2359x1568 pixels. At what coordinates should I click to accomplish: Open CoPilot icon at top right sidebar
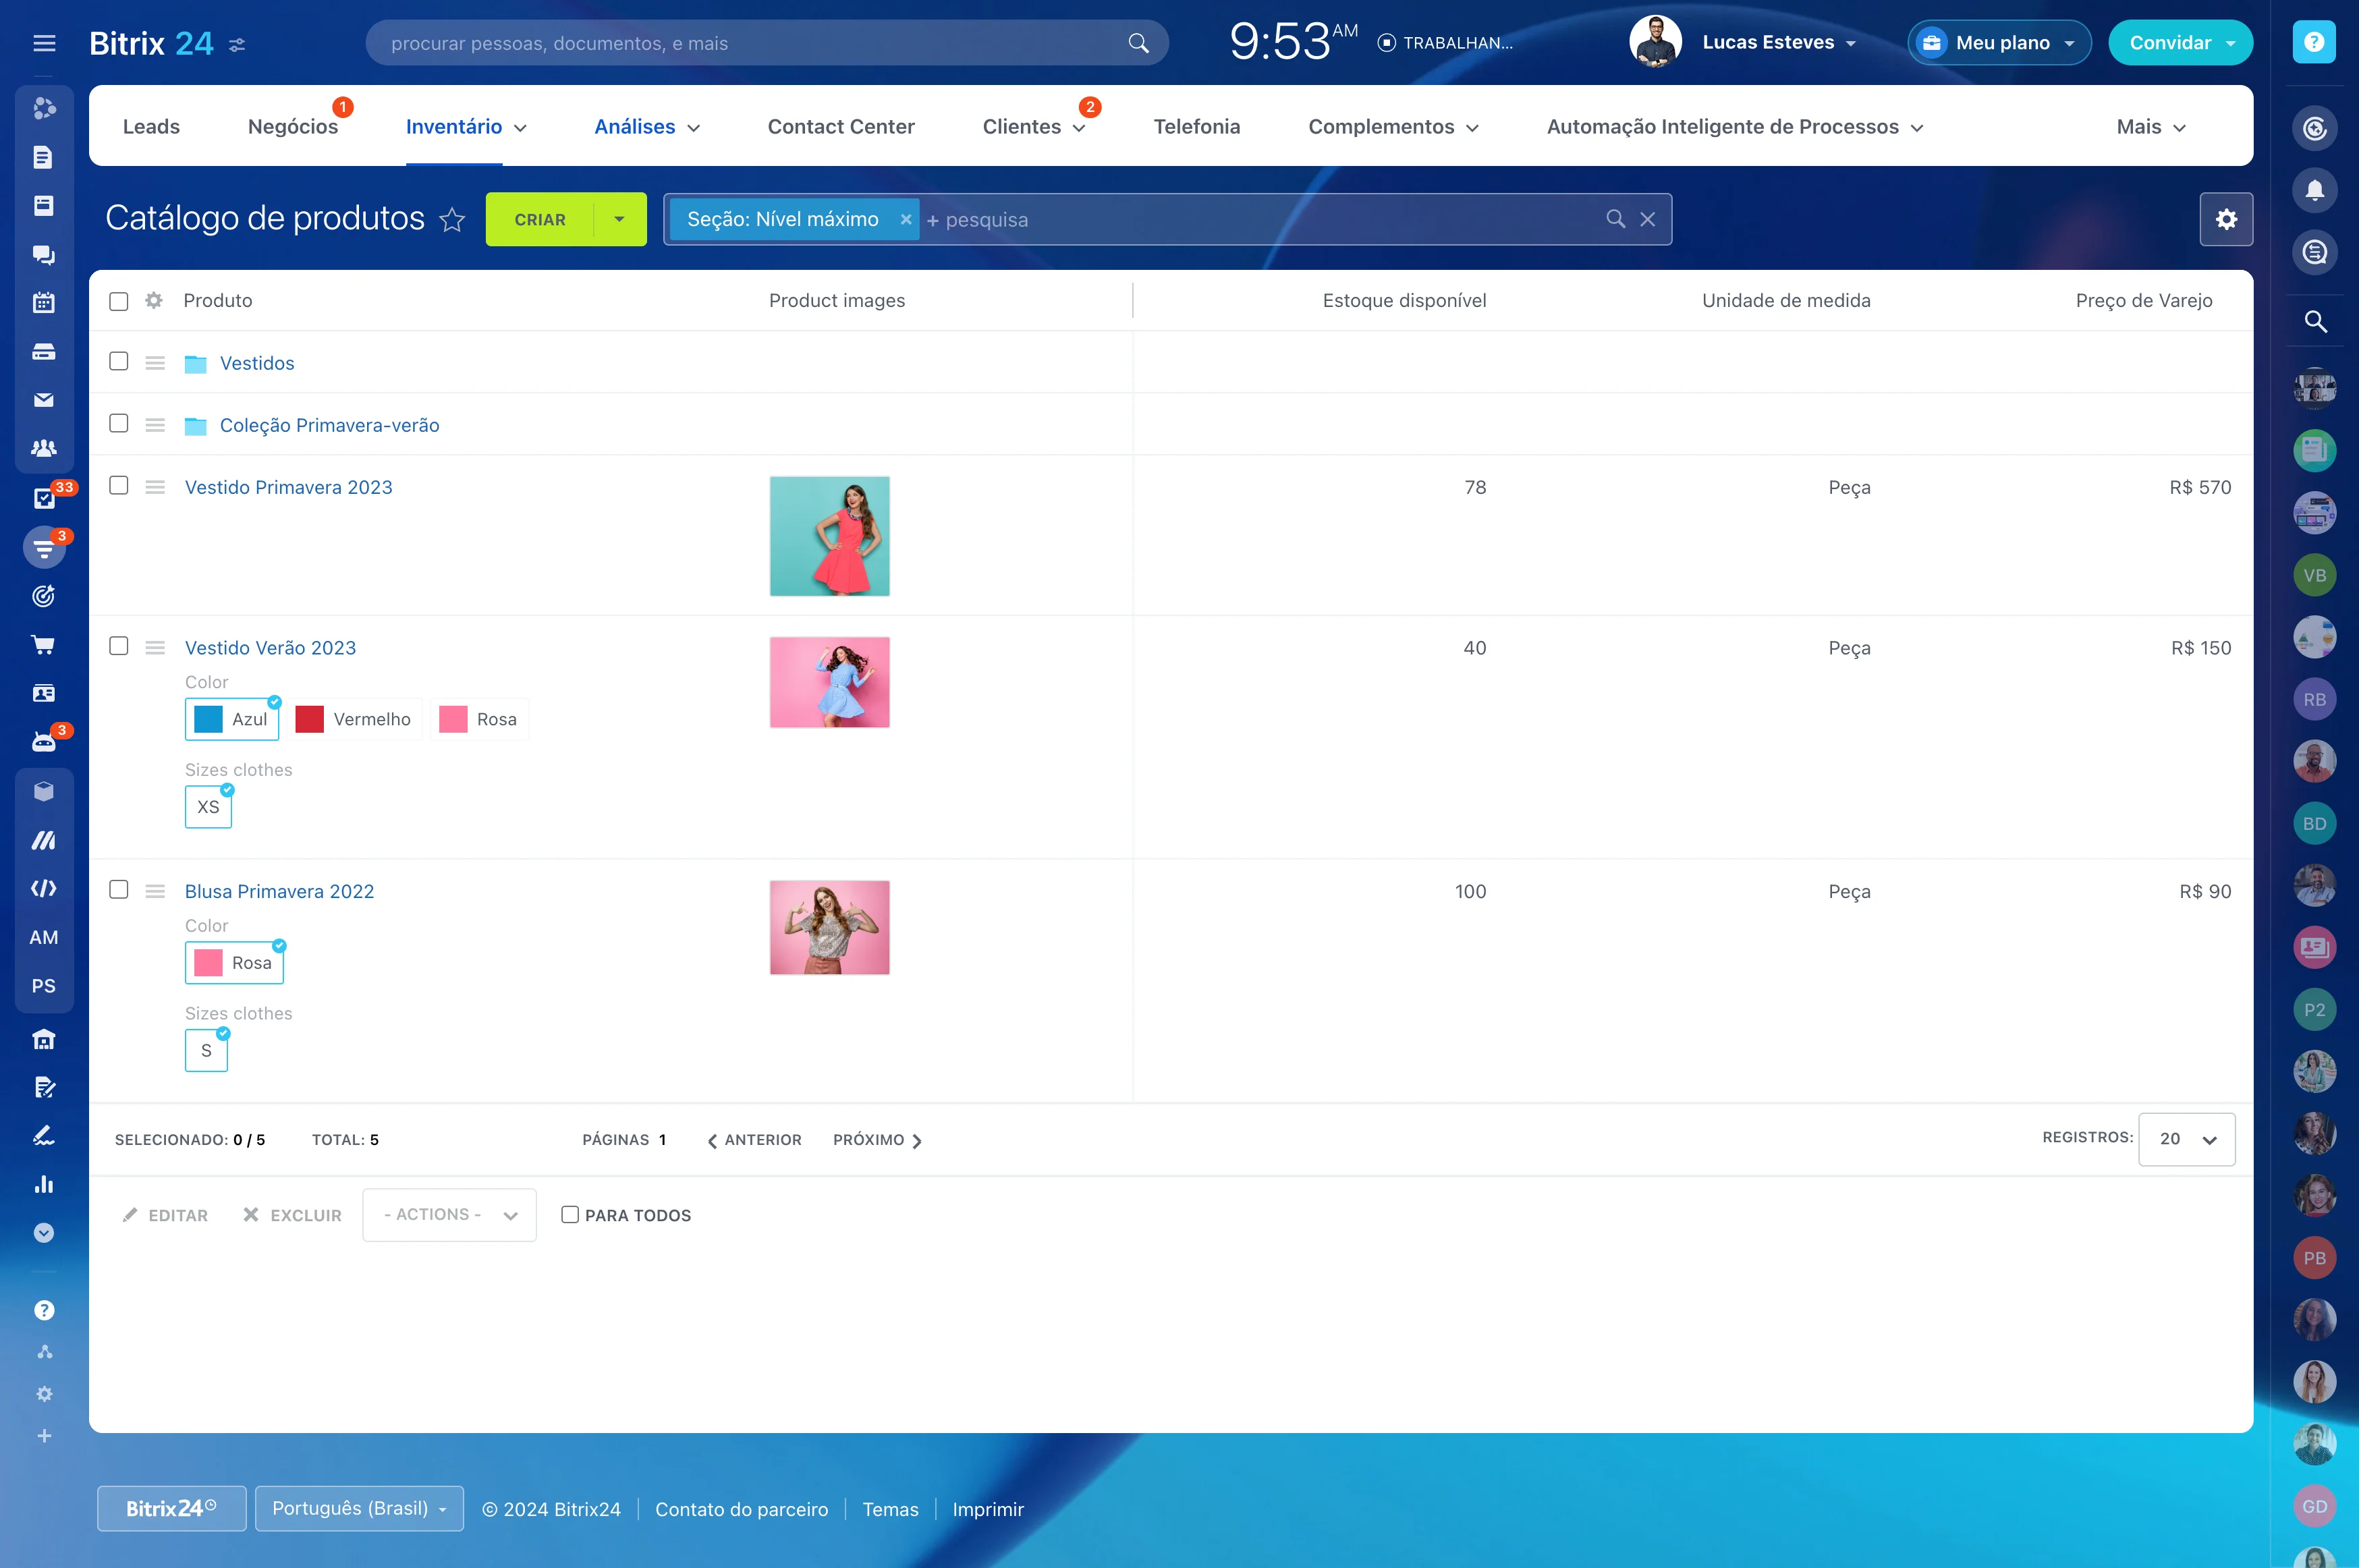2316,127
